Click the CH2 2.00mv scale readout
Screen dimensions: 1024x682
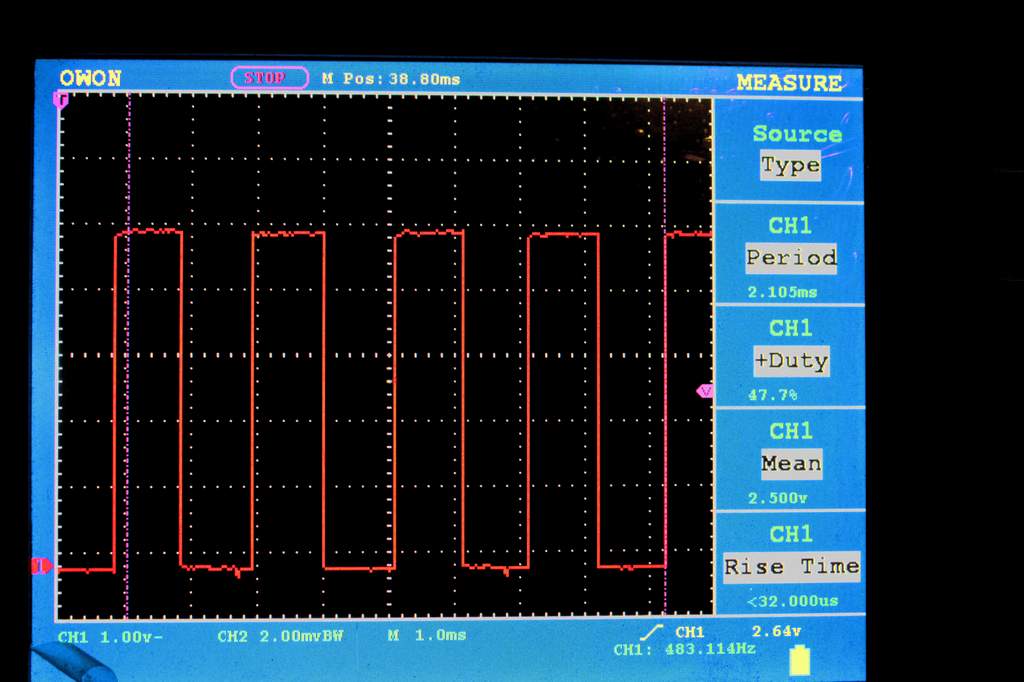pyautogui.click(x=279, y=636)
